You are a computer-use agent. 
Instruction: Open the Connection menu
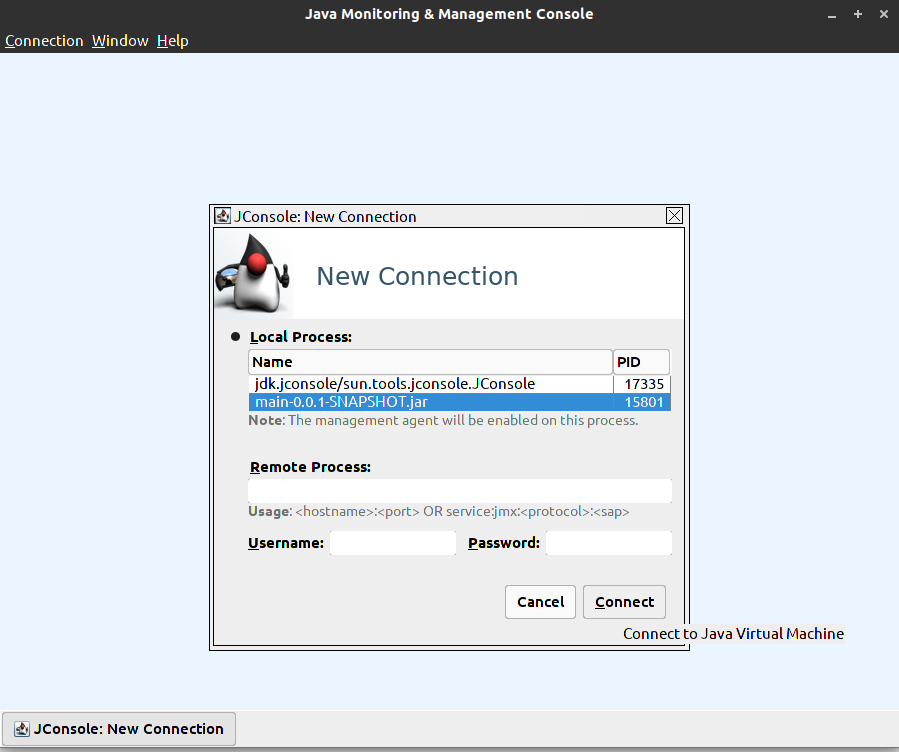(x=44, y=41)
